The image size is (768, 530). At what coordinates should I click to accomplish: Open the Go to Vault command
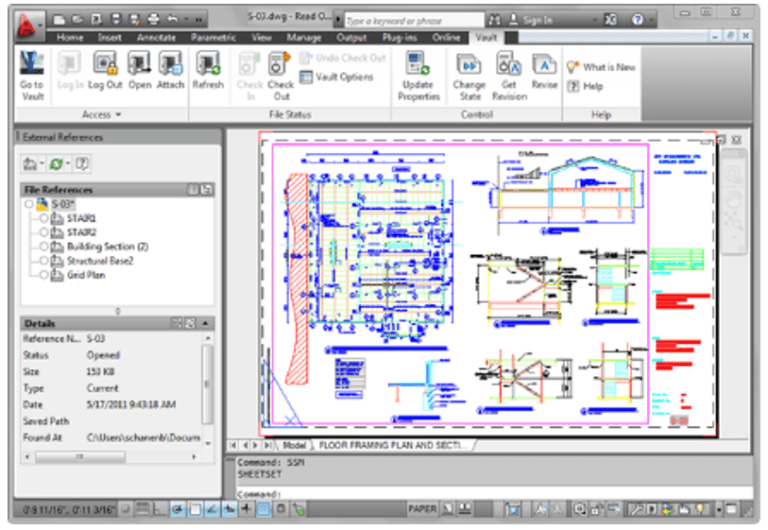point(32,75)
